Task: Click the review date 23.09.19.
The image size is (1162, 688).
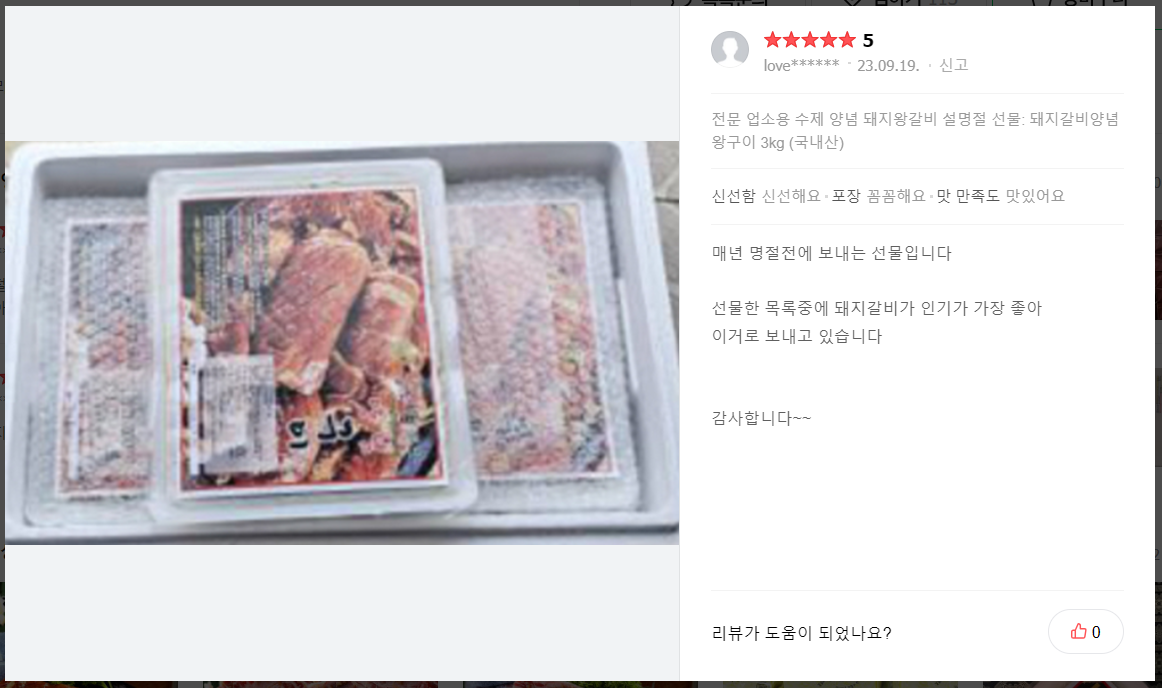Action: tap(888, 65)
